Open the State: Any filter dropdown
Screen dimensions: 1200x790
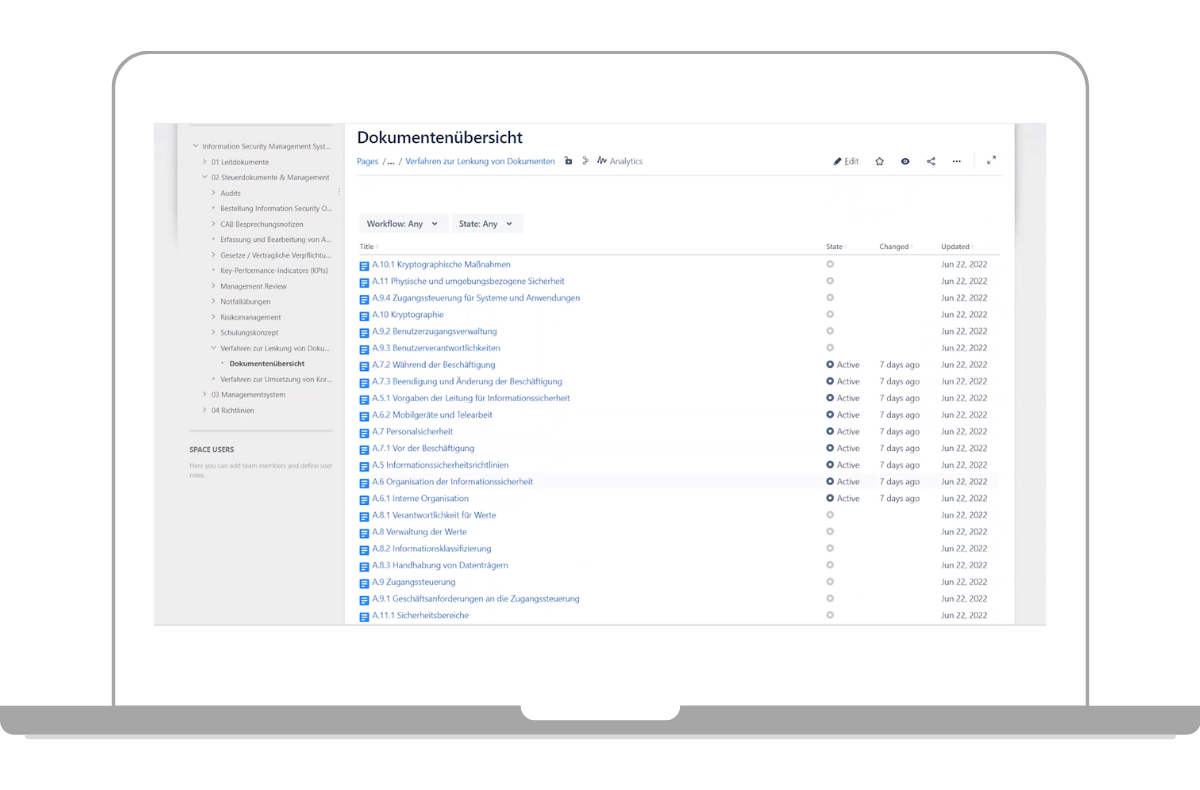pos(486,224)
